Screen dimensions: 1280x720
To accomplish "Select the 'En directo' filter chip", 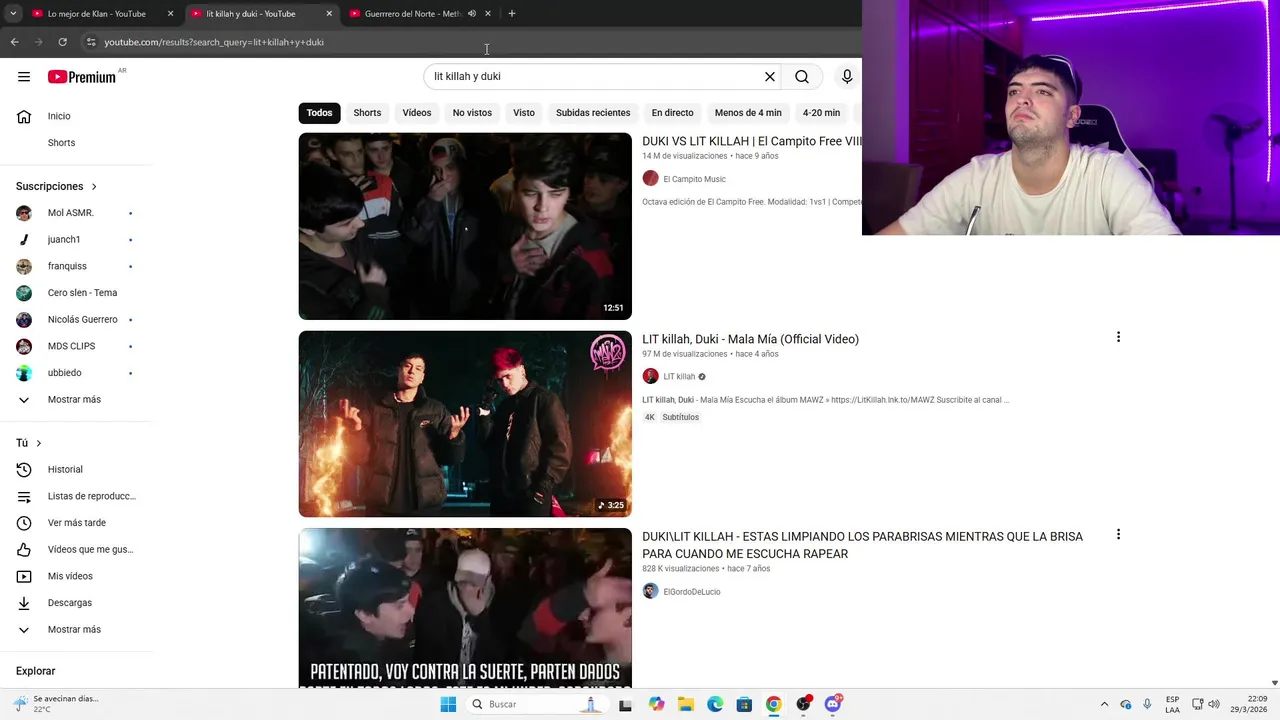I will (x=672, y=113).
